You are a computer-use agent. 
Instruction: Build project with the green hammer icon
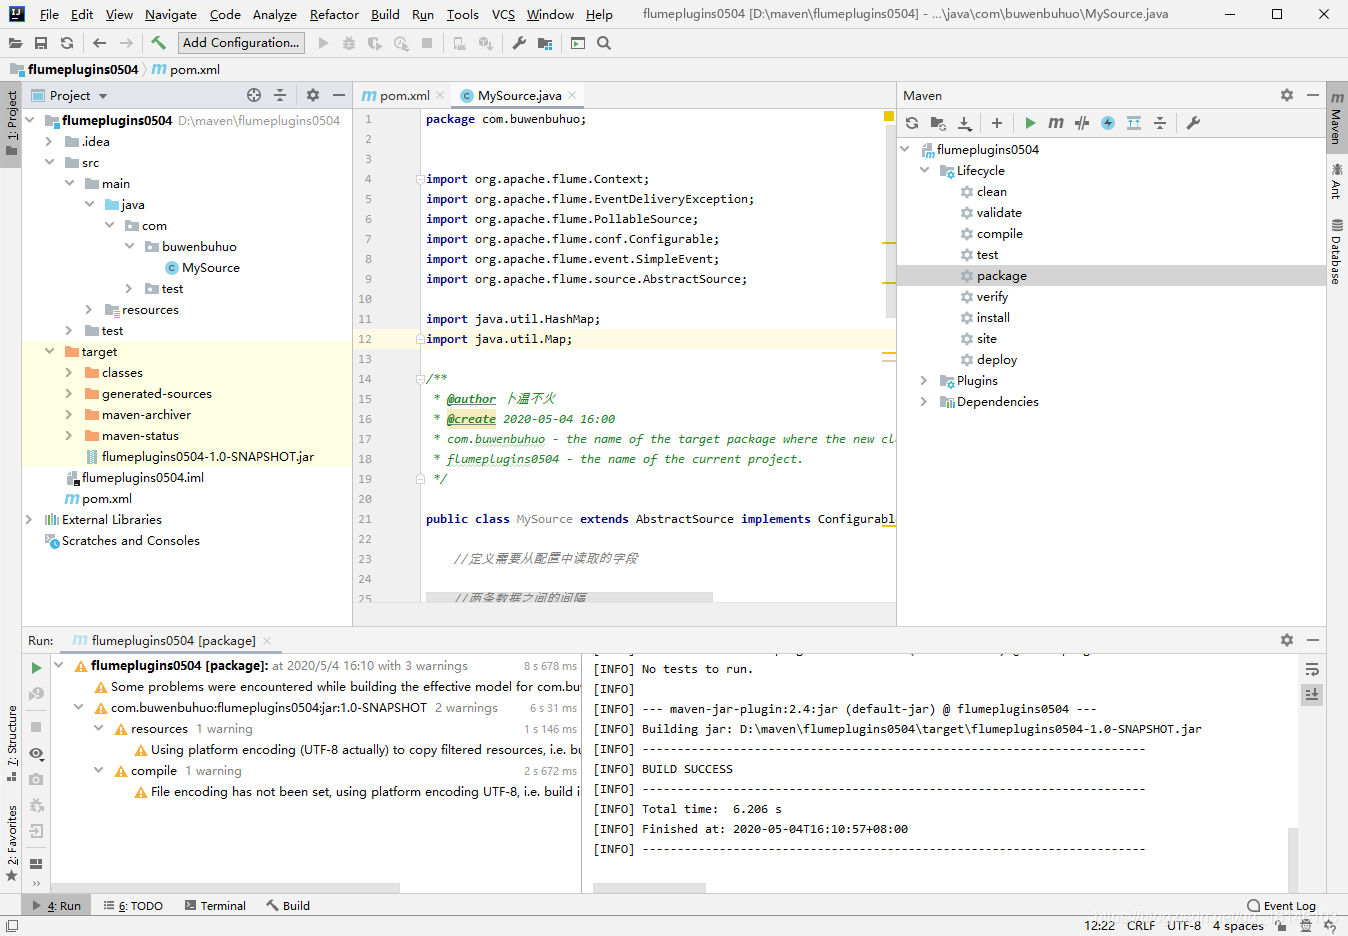pos(158,43)
